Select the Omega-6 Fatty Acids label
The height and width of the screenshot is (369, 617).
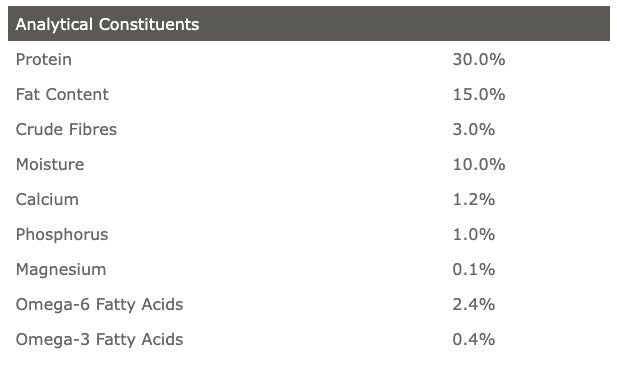(x=100, y=304)
